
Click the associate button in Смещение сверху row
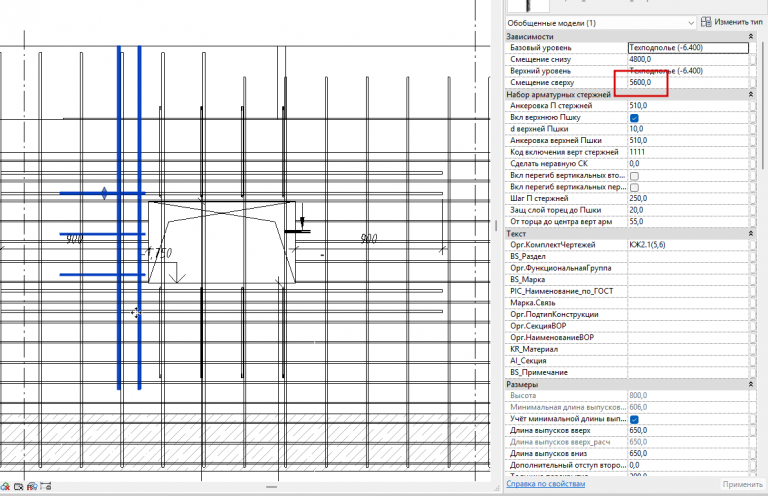[752, 83]
